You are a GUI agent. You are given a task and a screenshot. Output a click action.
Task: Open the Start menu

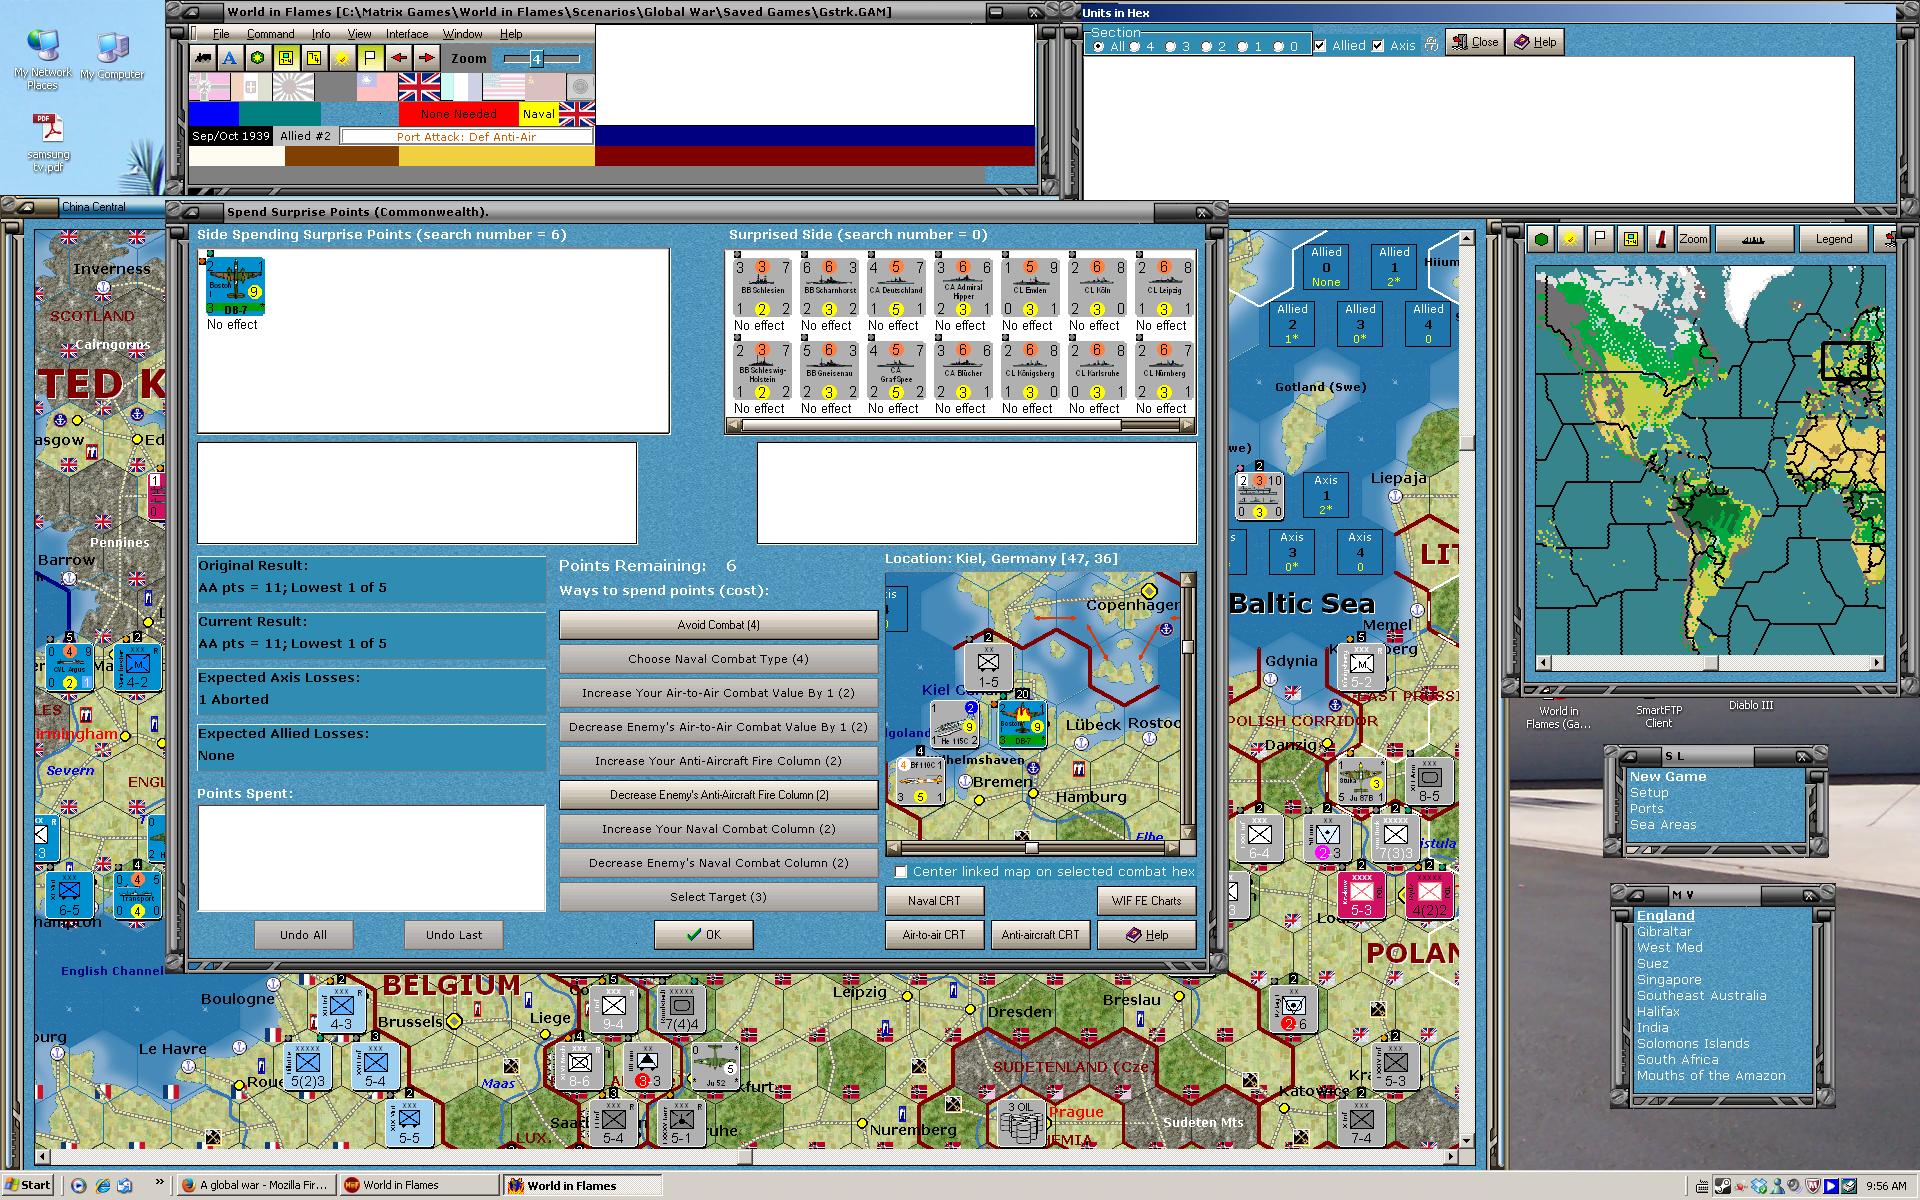click(28, 1185)
